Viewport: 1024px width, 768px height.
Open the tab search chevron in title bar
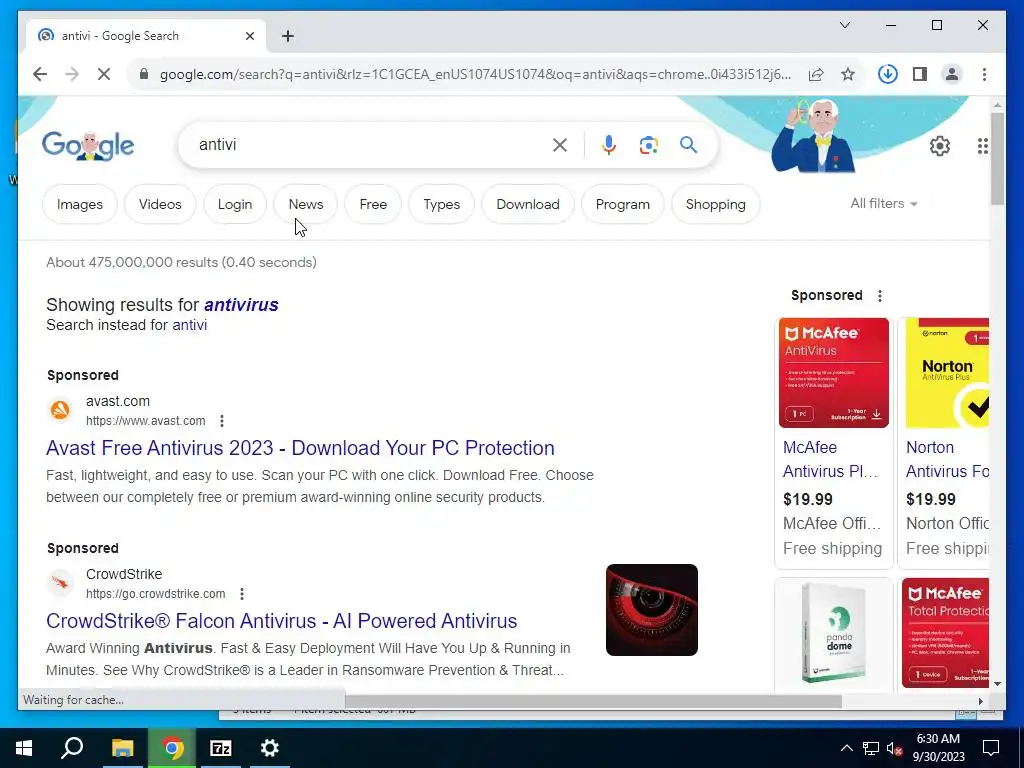pyautogui.click(x=844, y=25)
